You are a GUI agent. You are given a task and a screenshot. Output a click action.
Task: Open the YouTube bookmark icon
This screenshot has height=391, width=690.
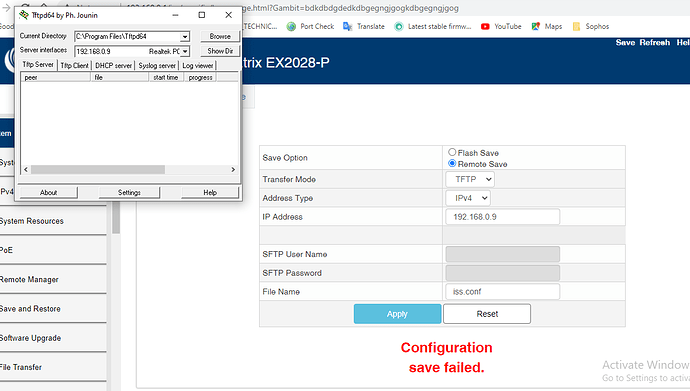click(485, 26)
